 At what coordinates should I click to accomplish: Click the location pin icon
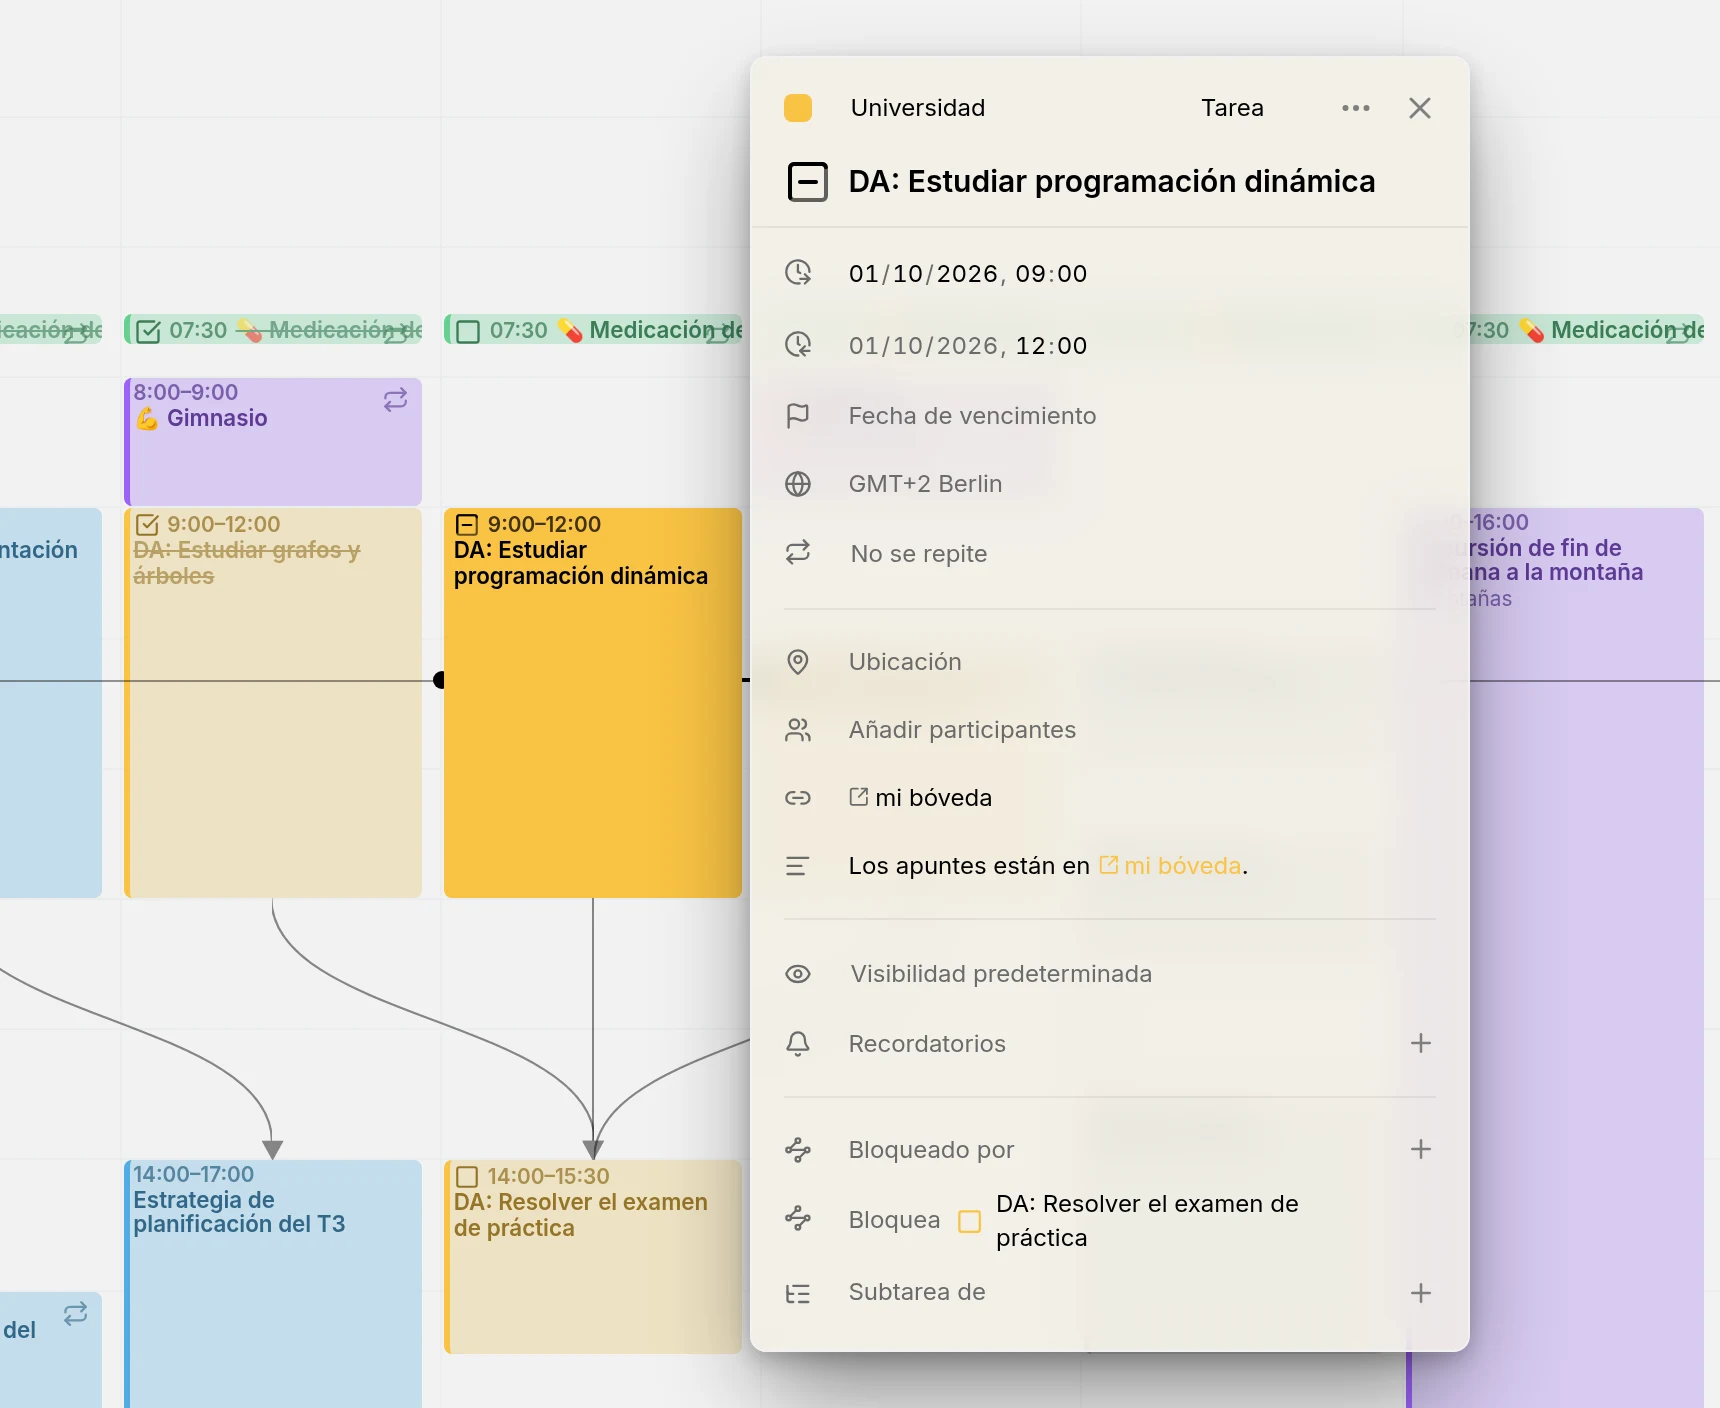tap(798, 662)
